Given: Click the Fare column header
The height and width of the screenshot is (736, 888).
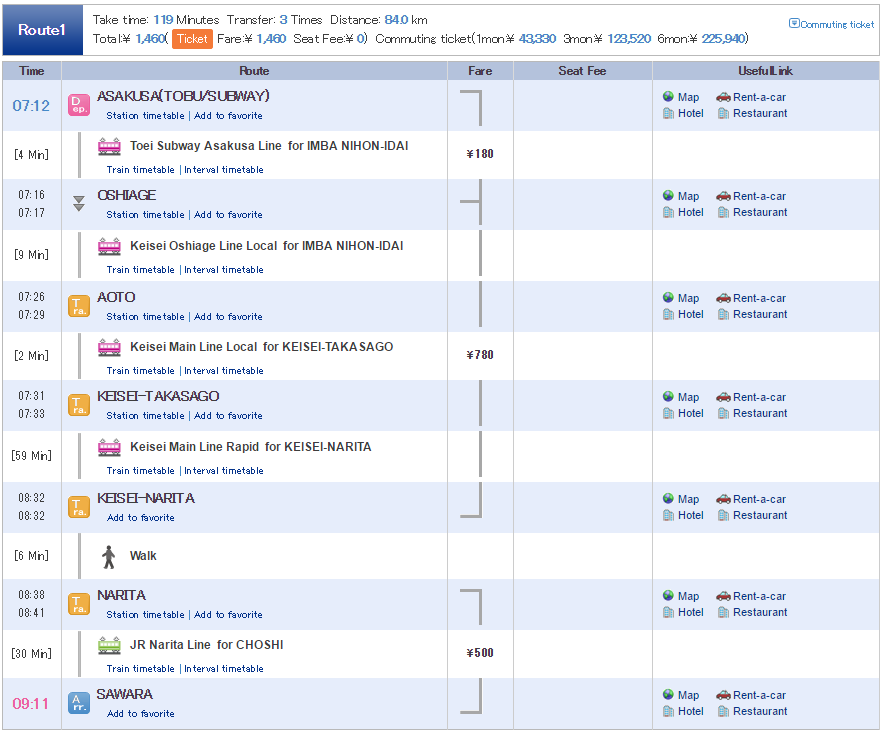Looking at the screenshot, I should point(480,71).
